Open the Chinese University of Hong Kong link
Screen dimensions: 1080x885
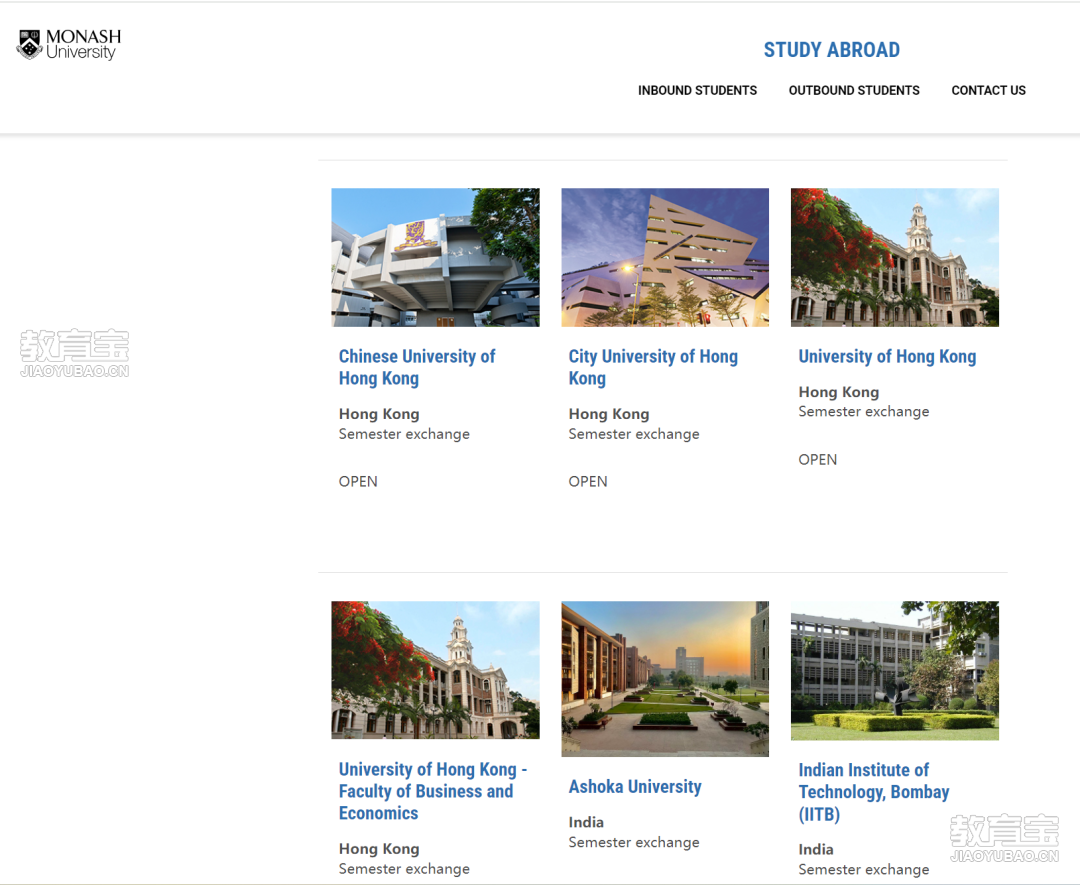click(x=417, y=367)
